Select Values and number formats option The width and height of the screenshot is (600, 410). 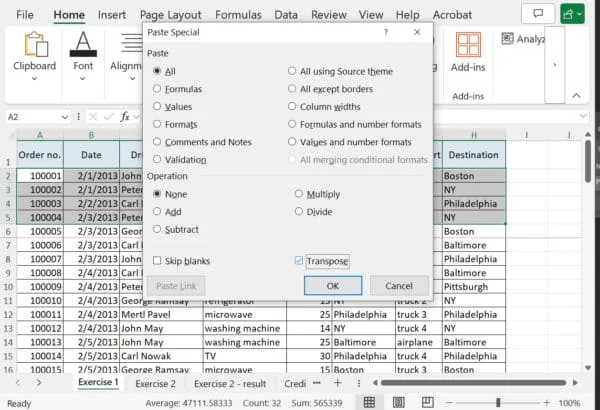[x=292, y=141]
